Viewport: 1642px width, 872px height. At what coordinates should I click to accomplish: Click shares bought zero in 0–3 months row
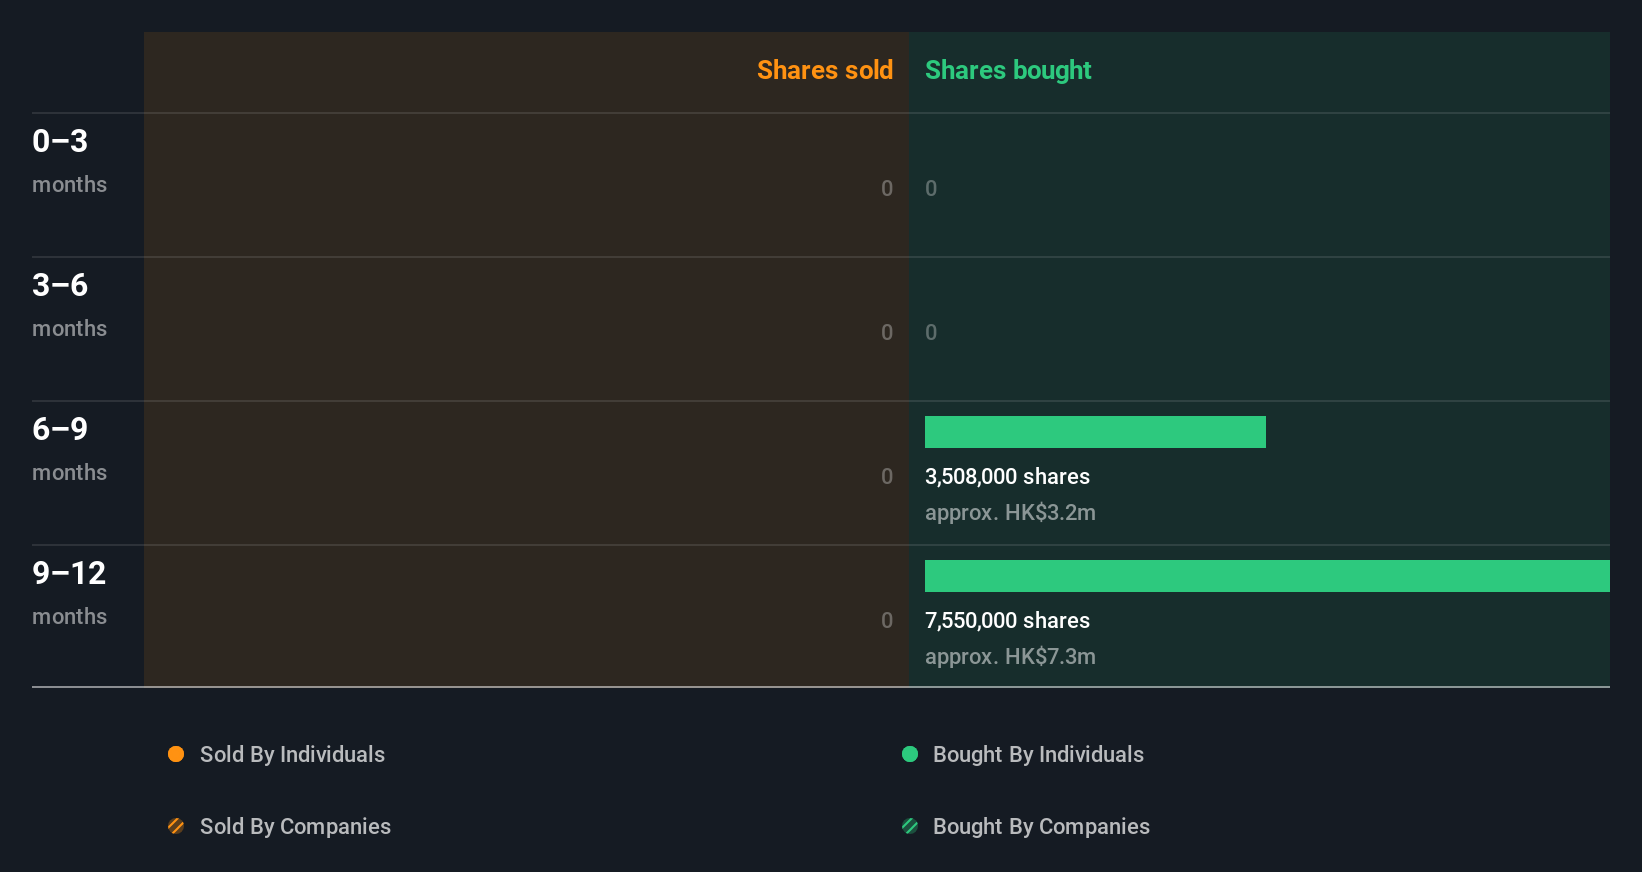tap(931, 188)
